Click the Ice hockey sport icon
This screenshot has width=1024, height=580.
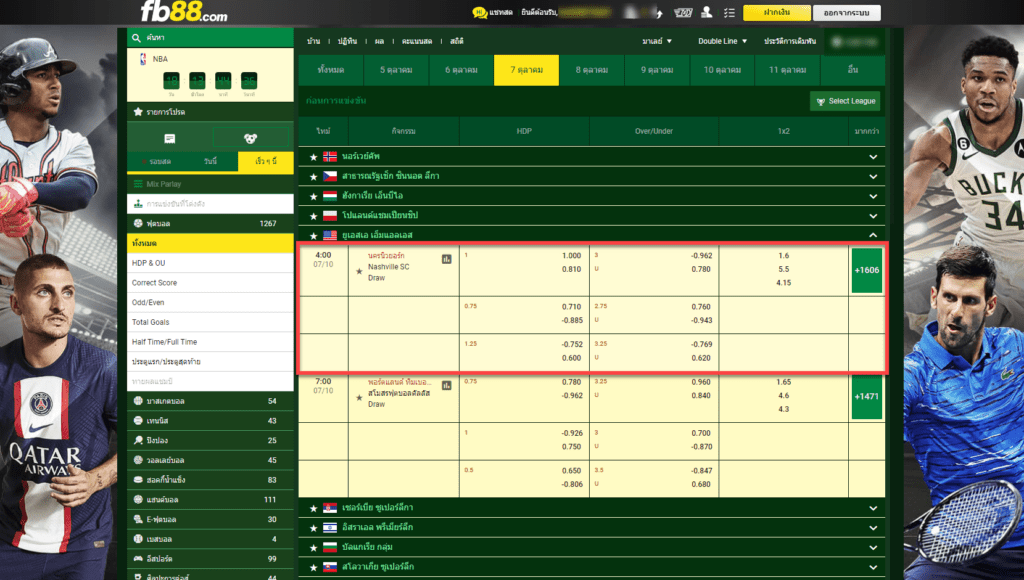[x=138, y=479]
